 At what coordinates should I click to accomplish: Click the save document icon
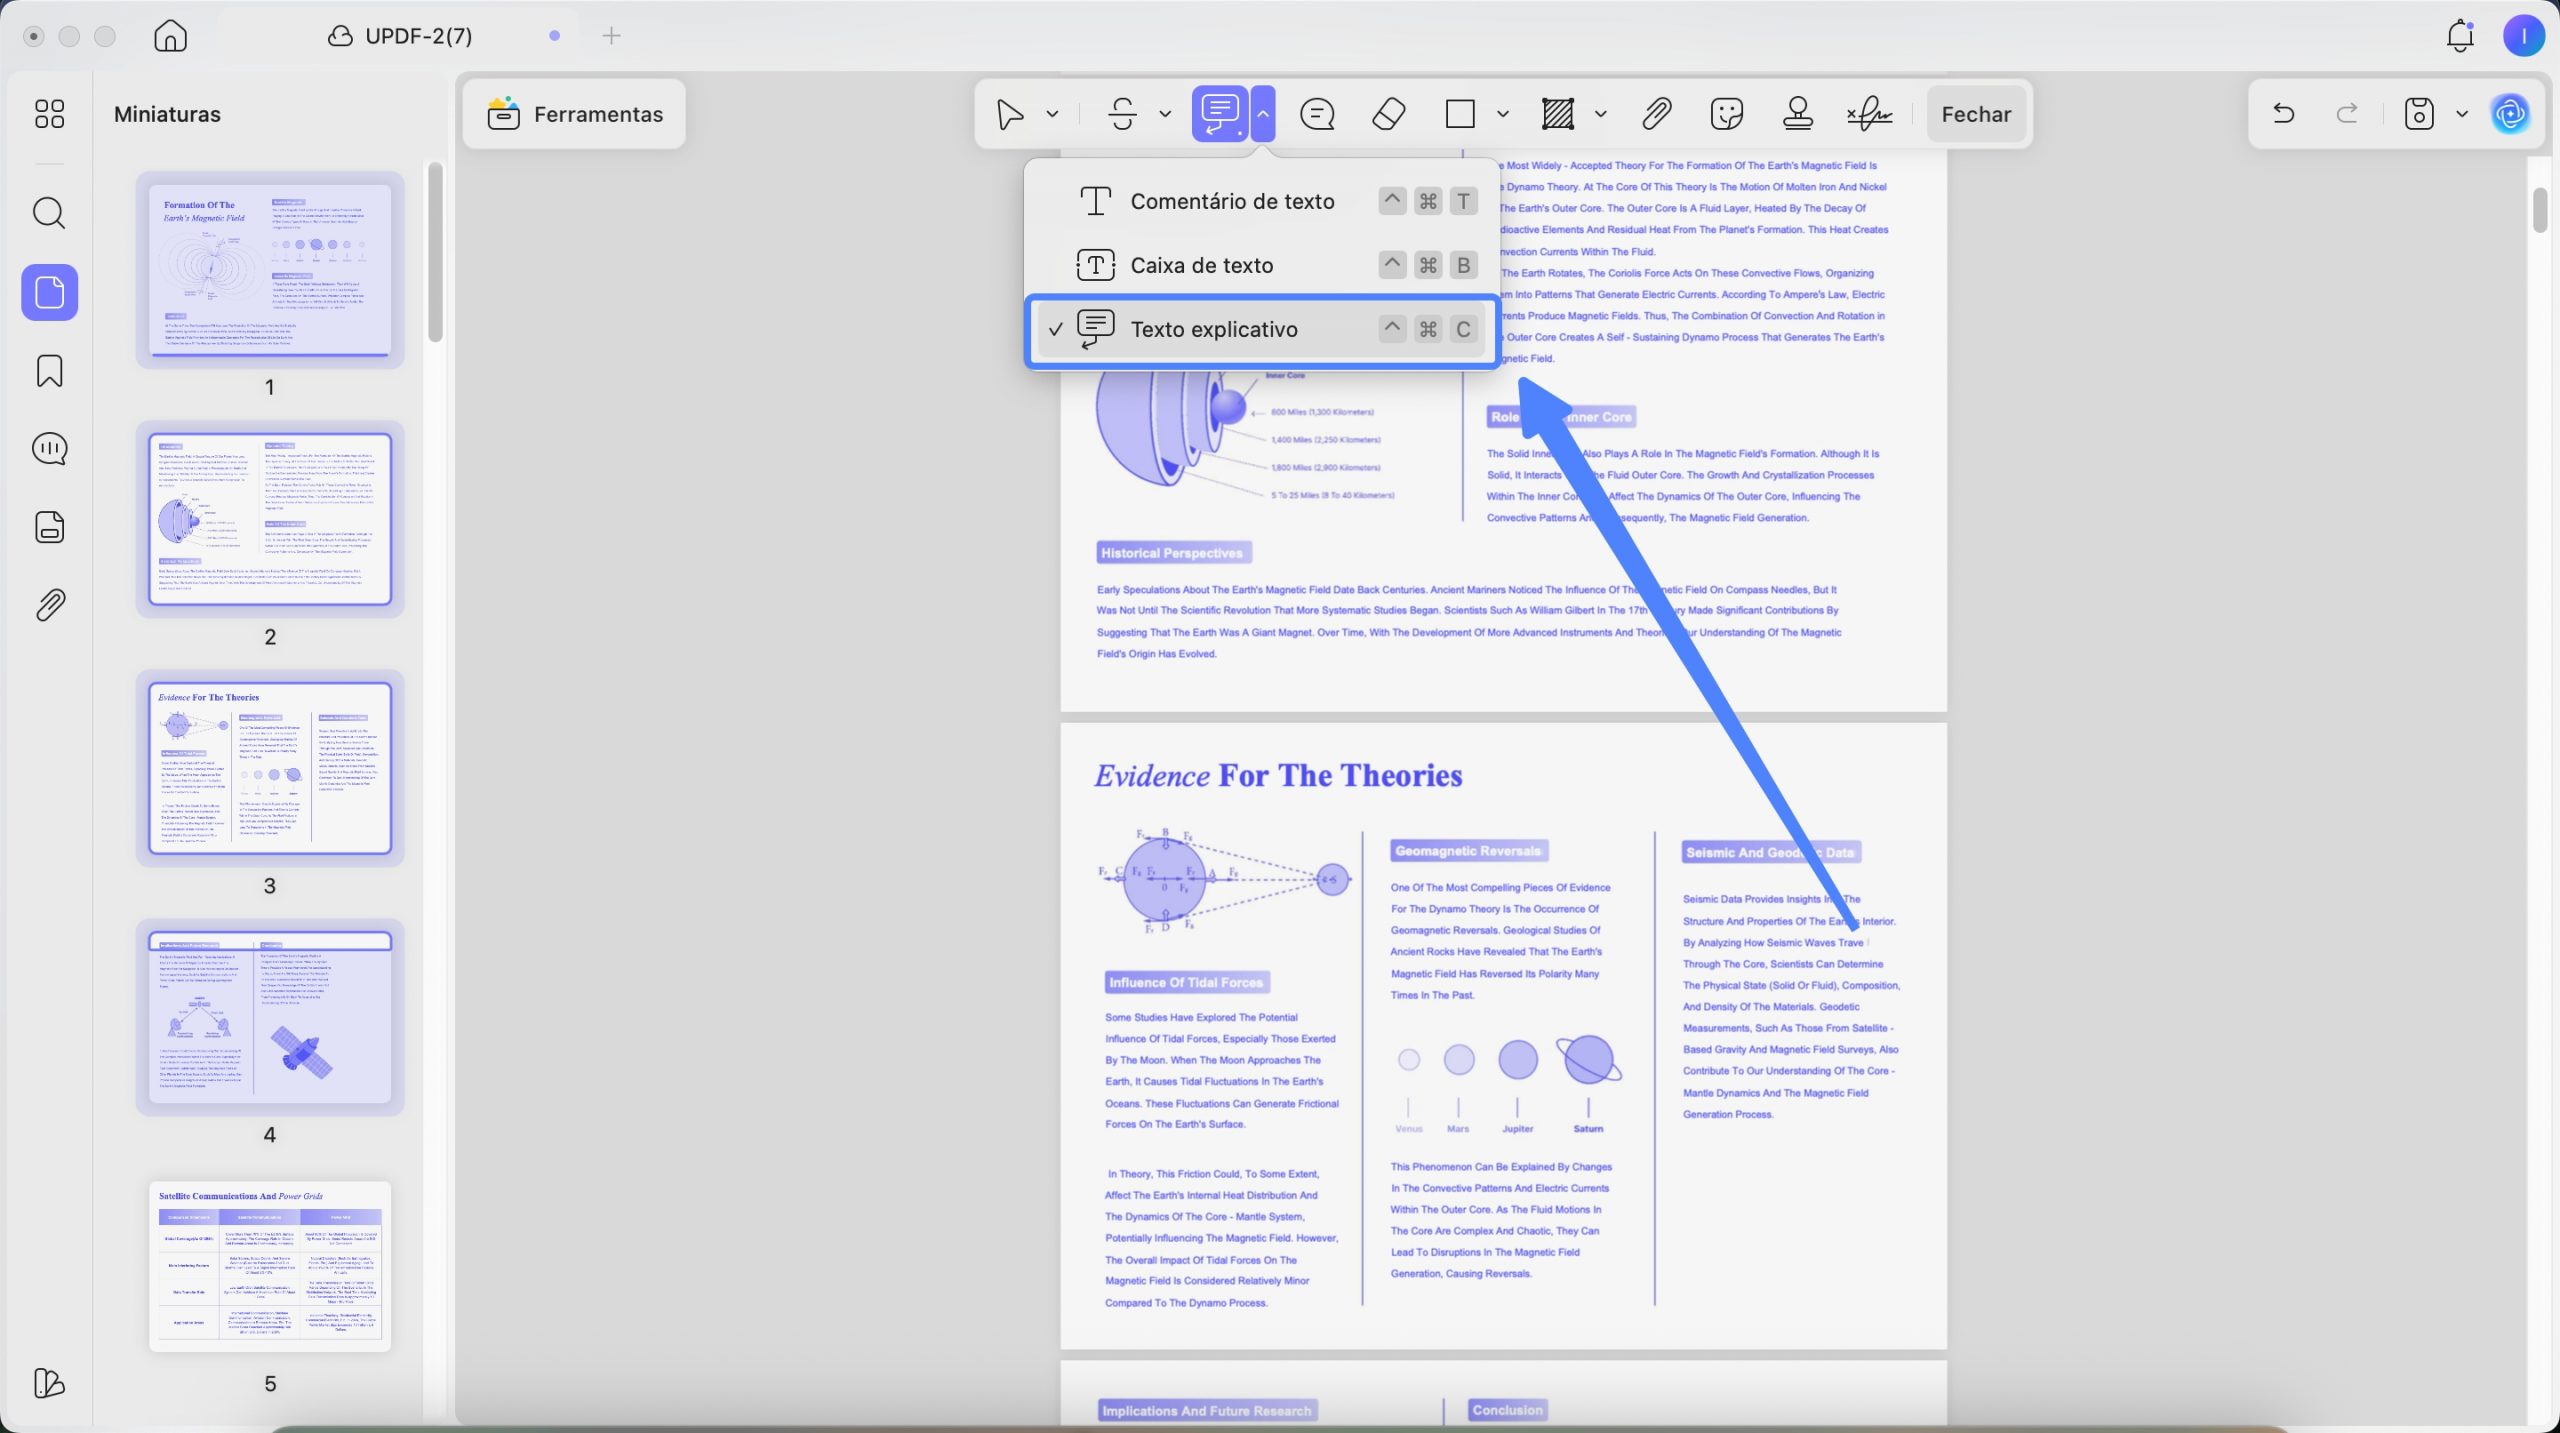pyautogui.click(x=2418, y=114)
